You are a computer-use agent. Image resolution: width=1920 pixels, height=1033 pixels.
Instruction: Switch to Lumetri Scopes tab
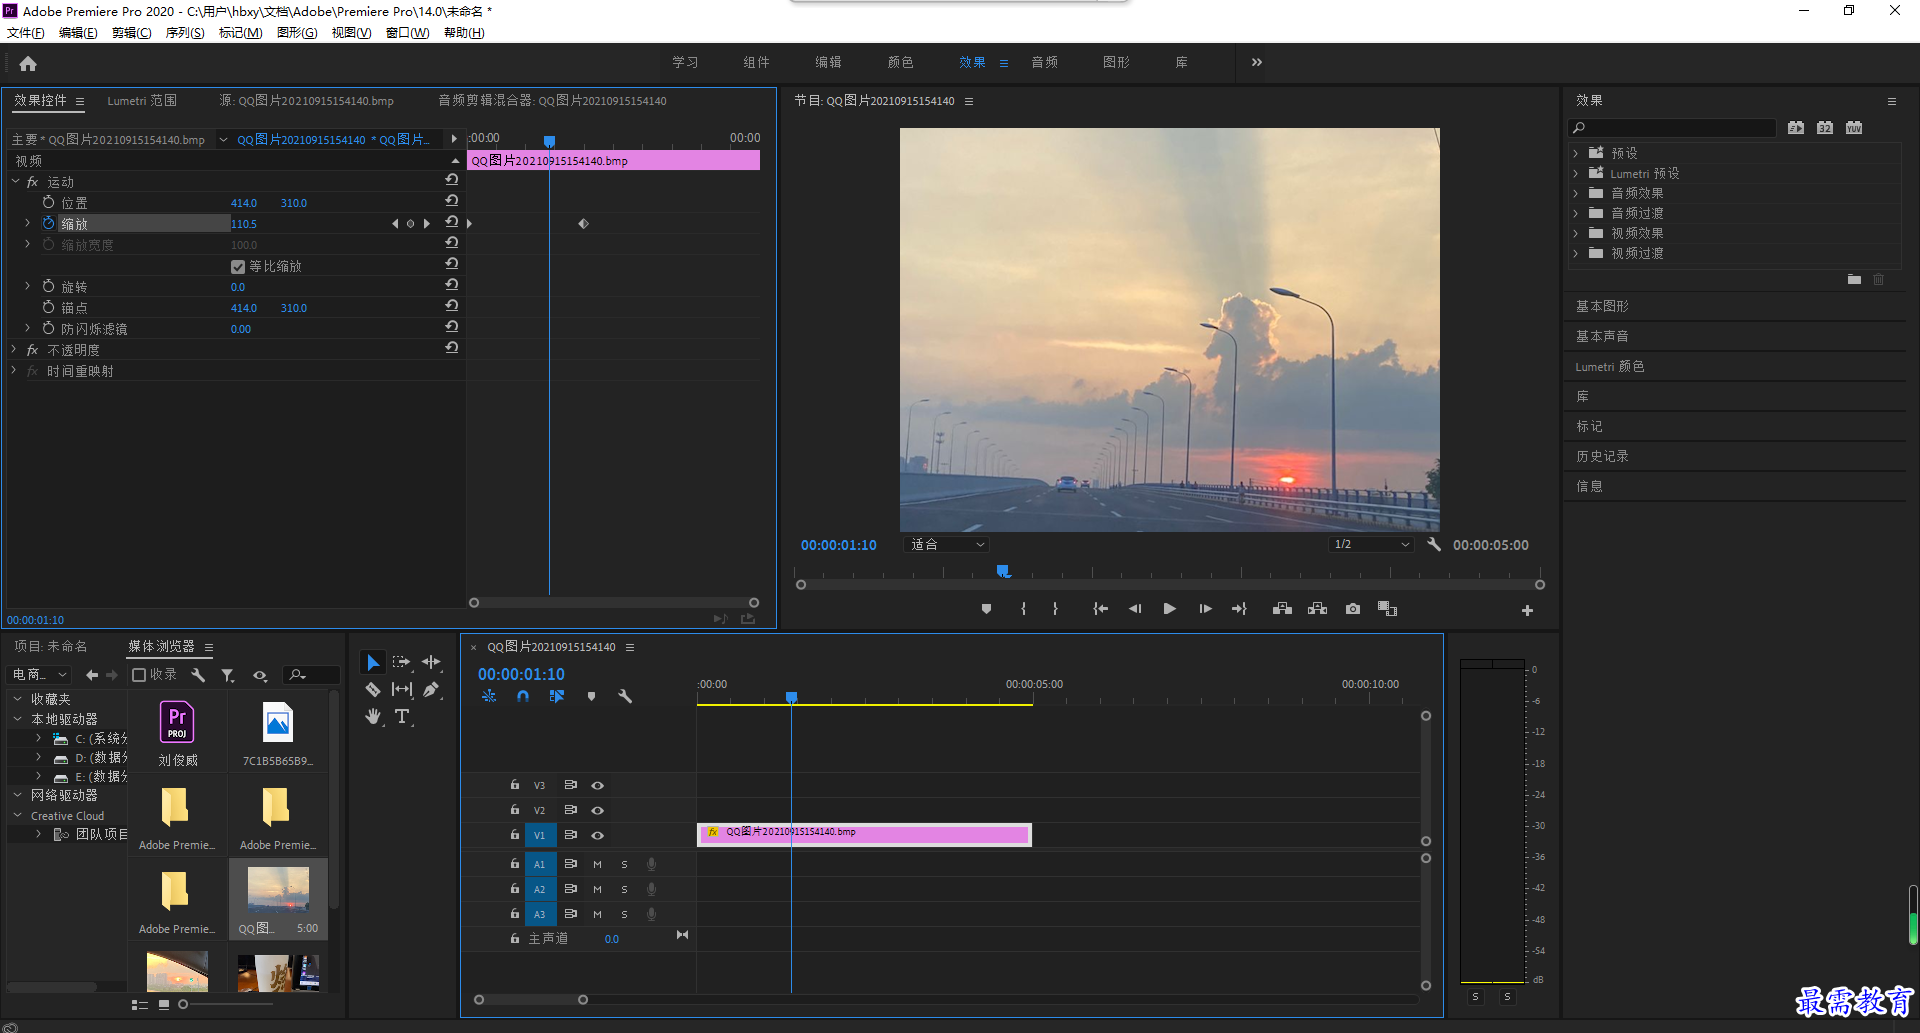click(142, 101)
